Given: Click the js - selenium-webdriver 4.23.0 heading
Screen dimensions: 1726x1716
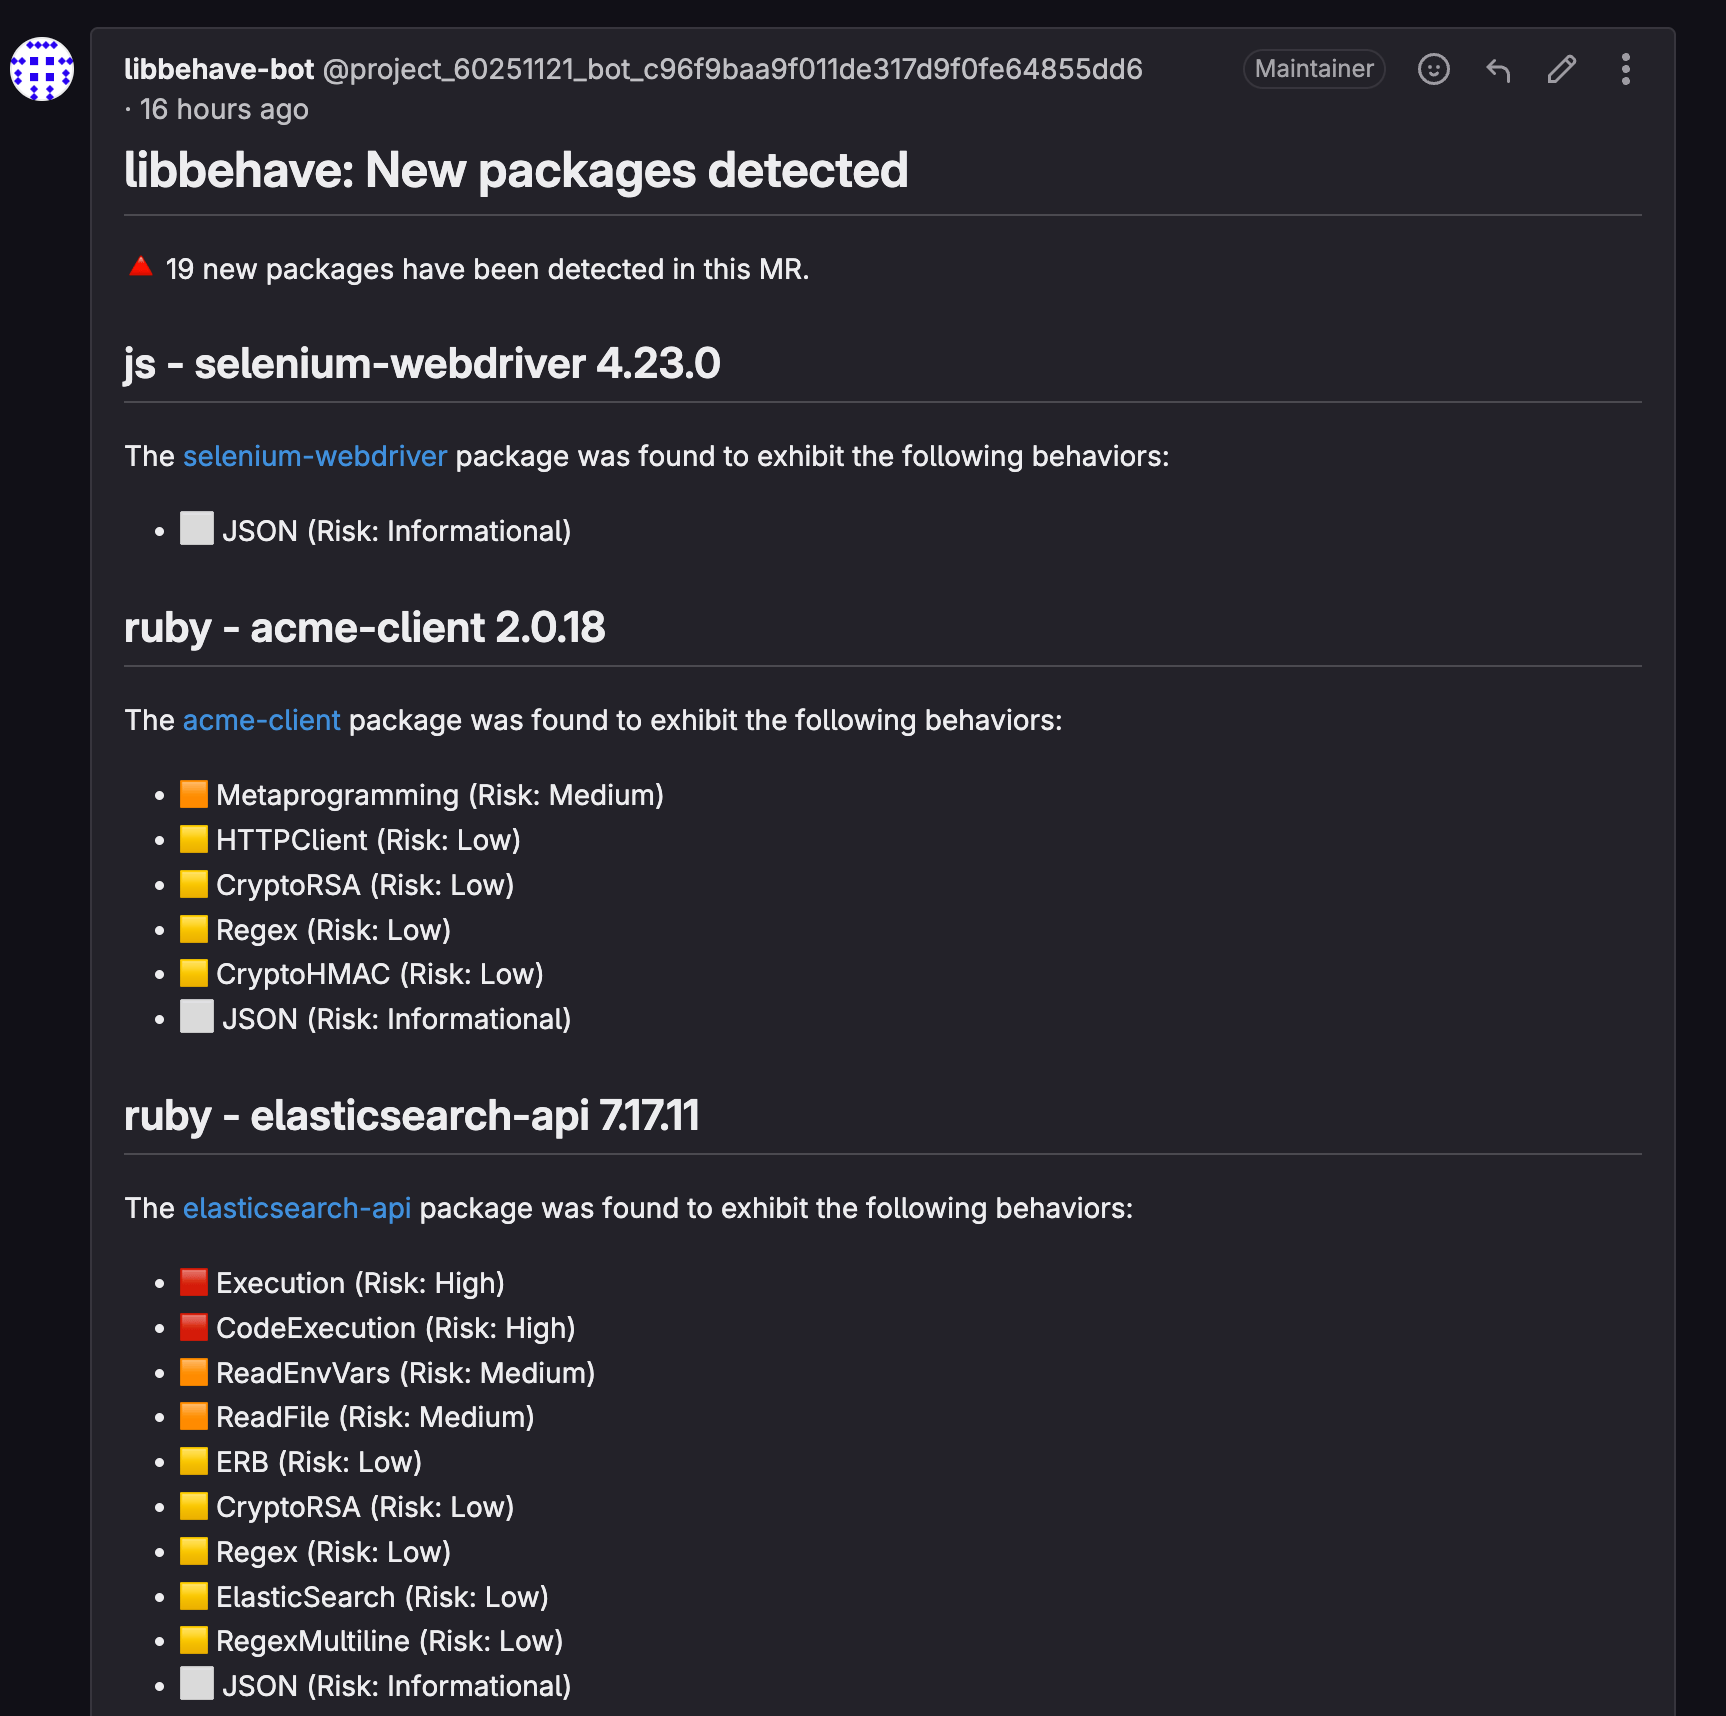Looking at the screenshot, I should click(x=422, y=363).
